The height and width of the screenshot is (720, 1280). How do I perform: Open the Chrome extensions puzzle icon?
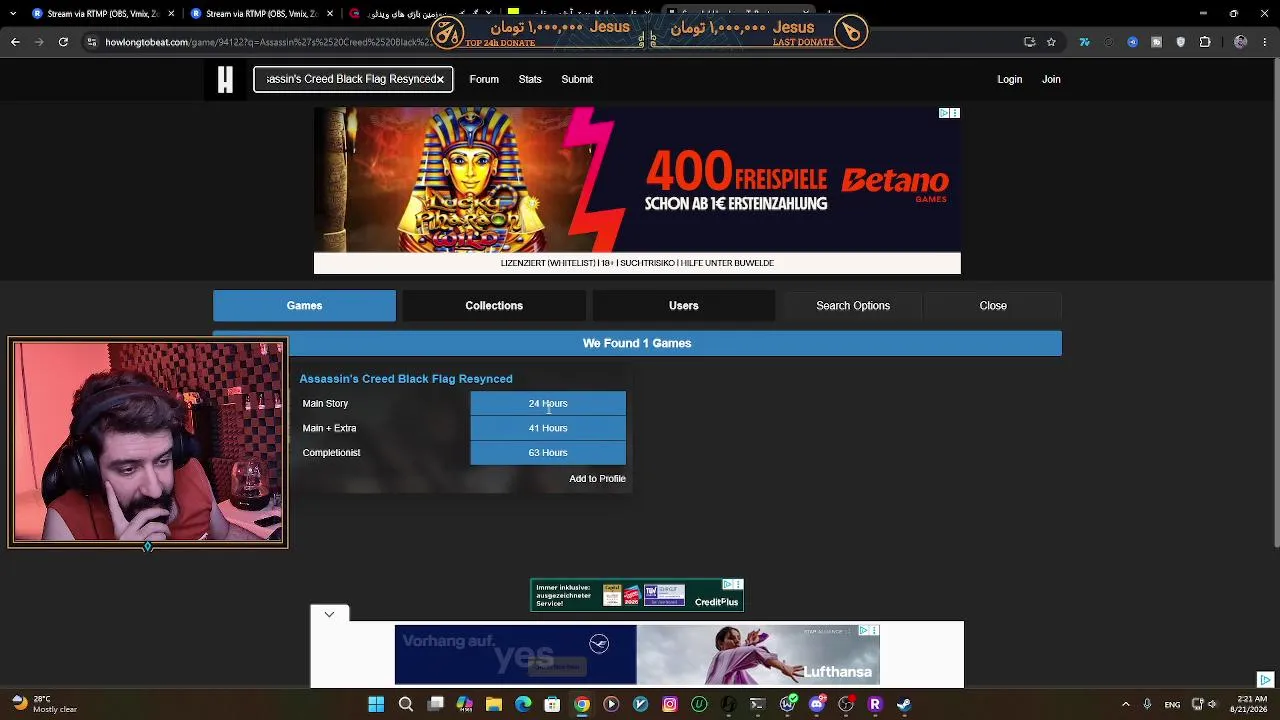[1205, 42]
